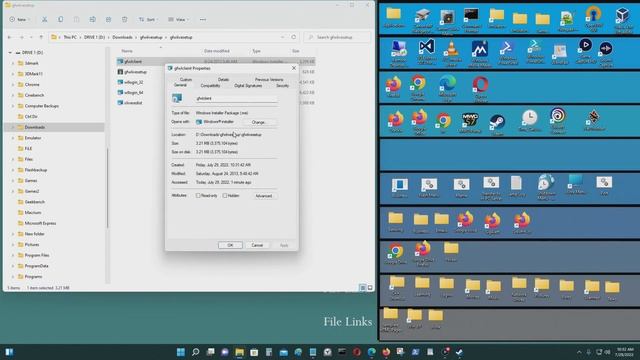
Task: Collapse the DRIVE 1 (D:) tree node
Action: point(10,53)
